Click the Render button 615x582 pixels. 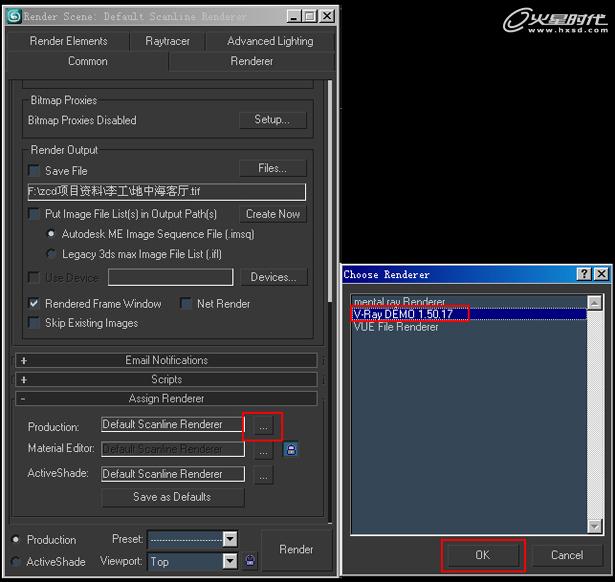point(297,549)
